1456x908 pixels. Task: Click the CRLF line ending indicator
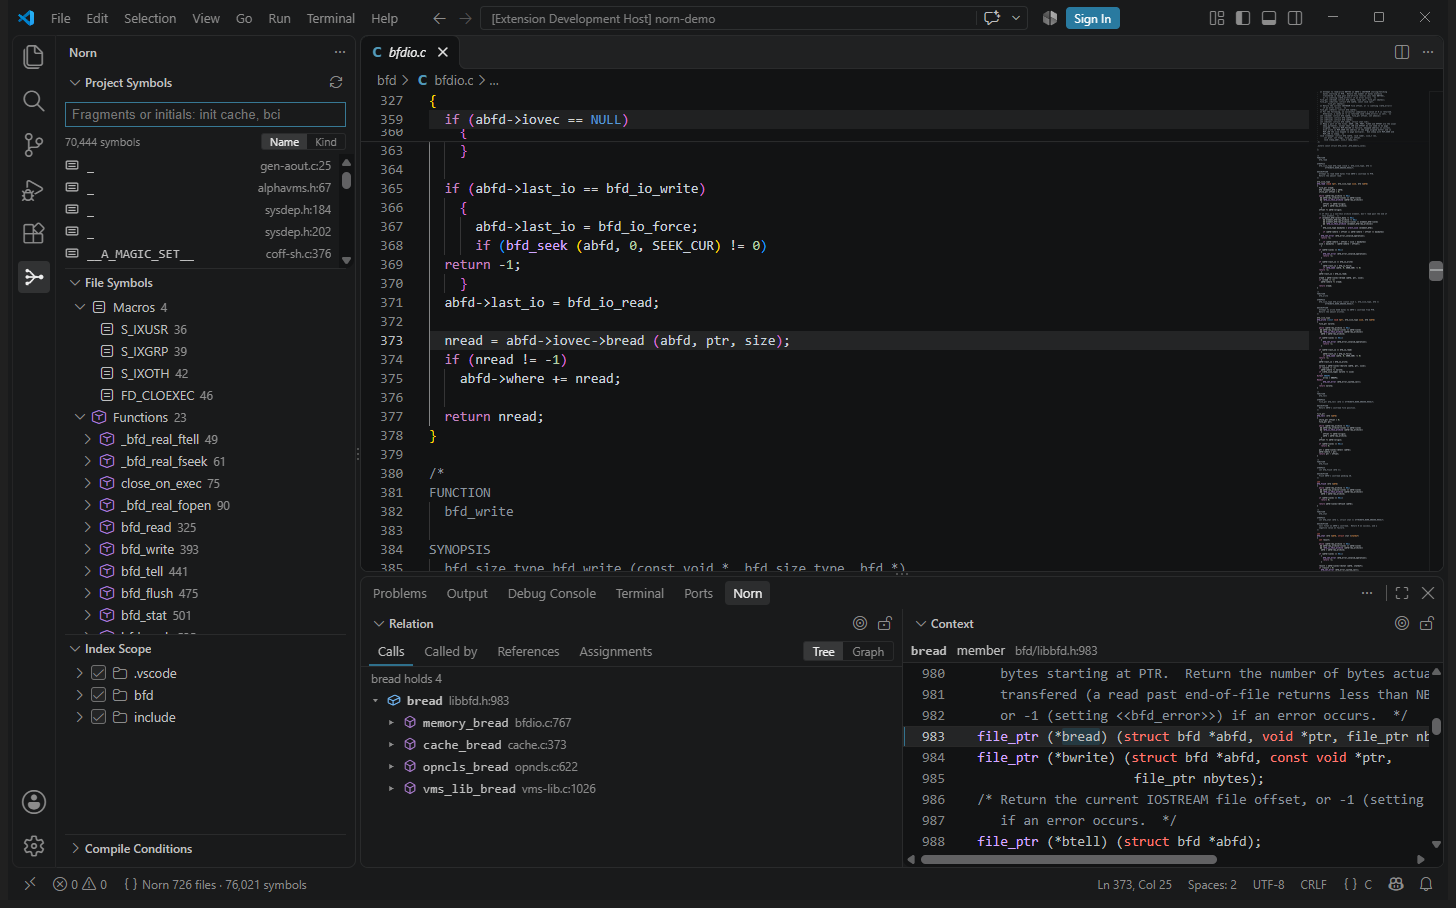click(1313, 884)
